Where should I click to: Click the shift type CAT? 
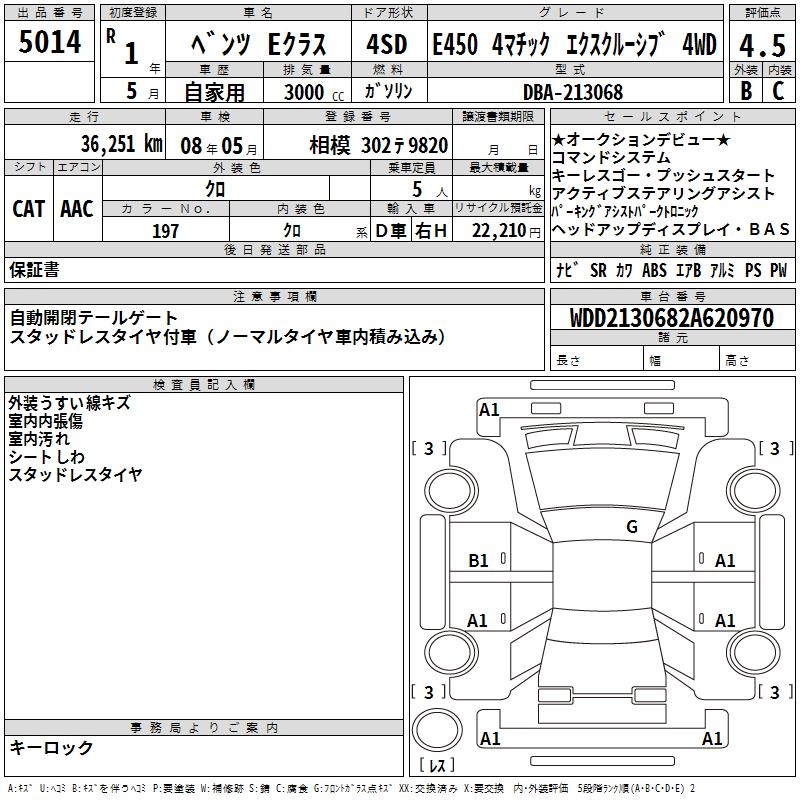pos(29,209)
